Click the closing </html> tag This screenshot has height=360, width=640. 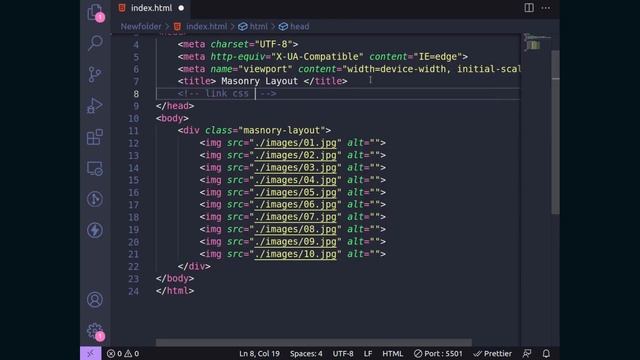[x=175, y=291]
